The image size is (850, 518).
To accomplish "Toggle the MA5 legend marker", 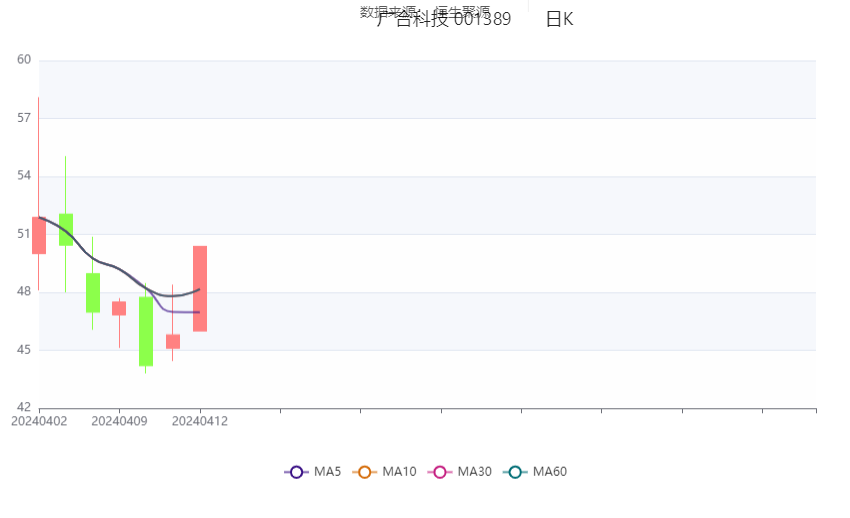I will tap(296, 472).
